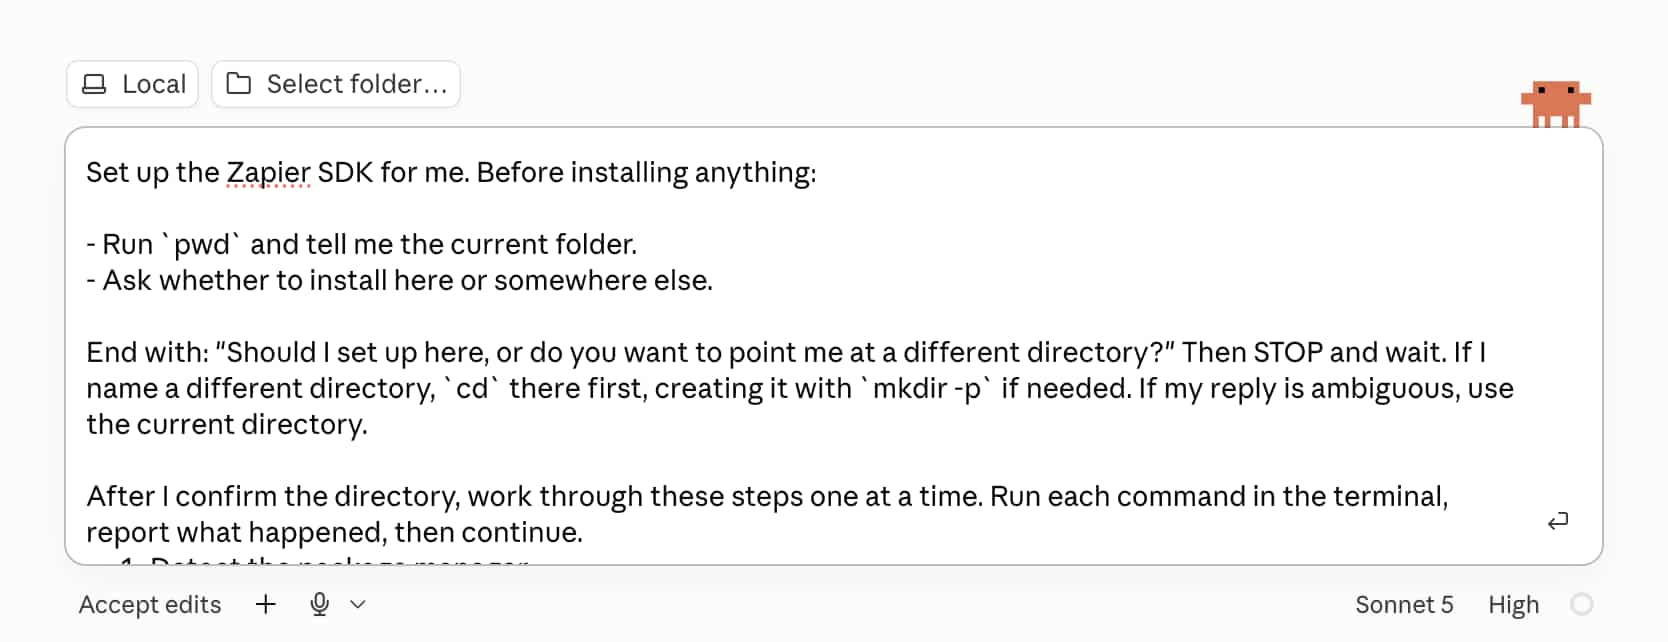The width and height of the screenshot is (1668, 642).
Task: Change the High effort setting
Action: click(x=1513, y=605)
